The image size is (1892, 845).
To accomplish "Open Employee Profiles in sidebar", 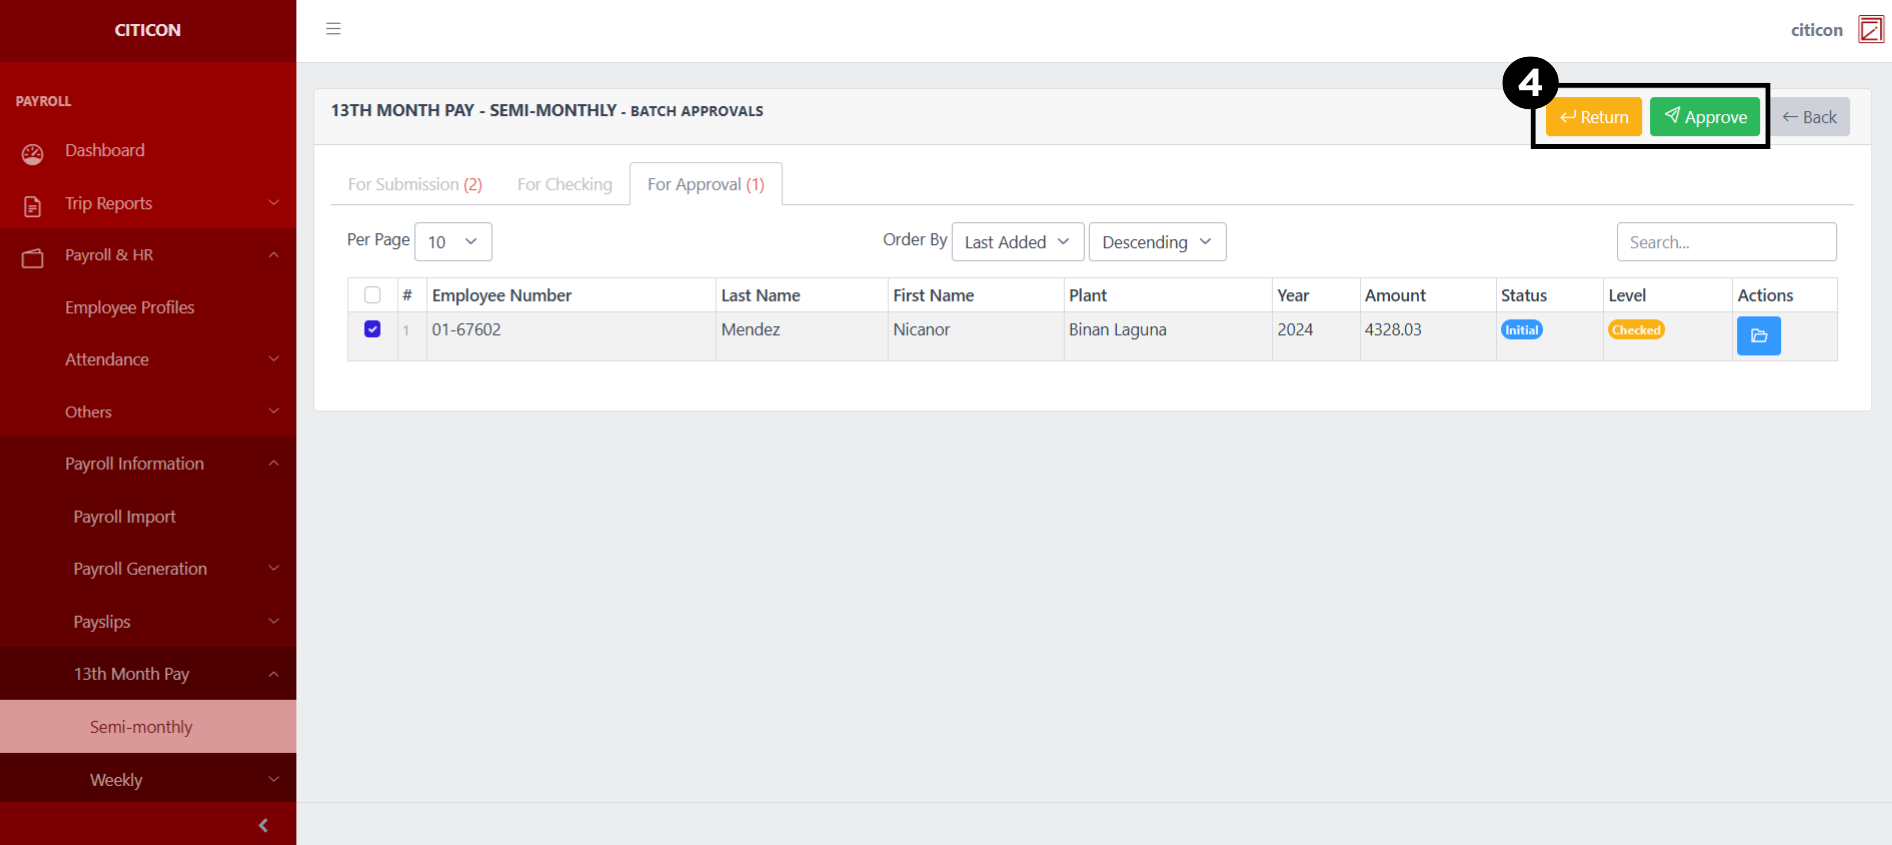I will pos(130,307).
